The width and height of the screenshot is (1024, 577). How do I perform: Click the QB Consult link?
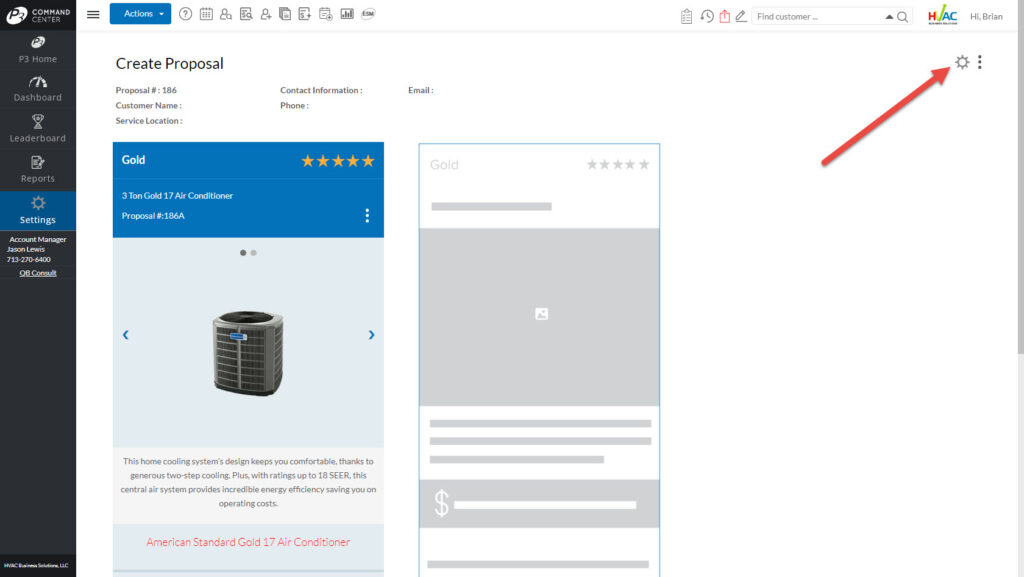tap(38, 273)
